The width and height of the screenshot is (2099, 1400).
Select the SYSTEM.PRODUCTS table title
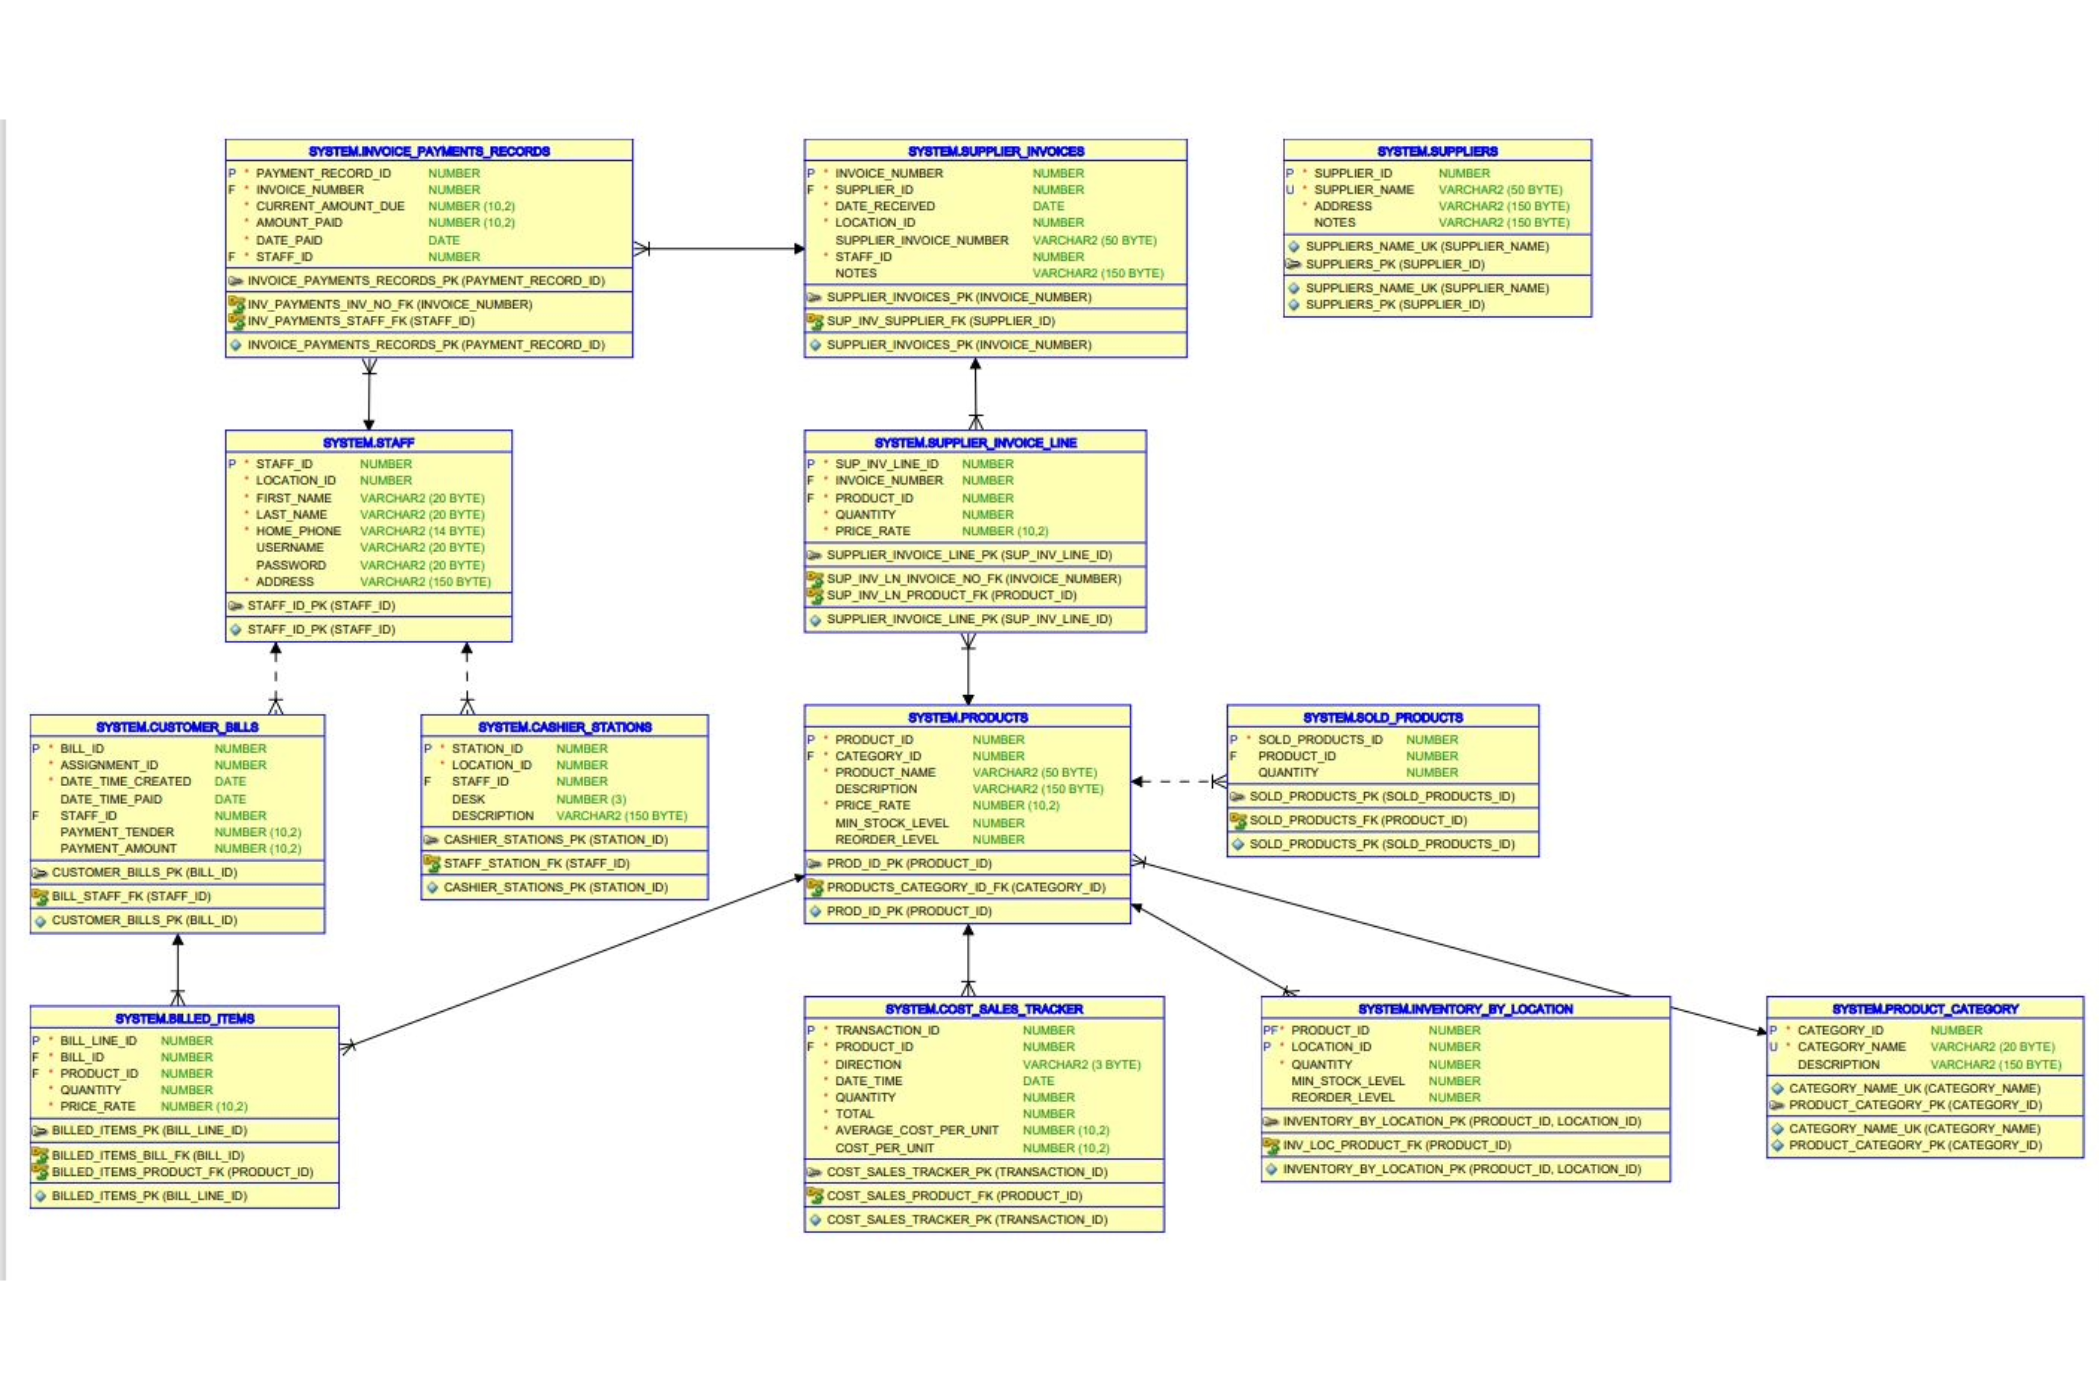[967, 717]
